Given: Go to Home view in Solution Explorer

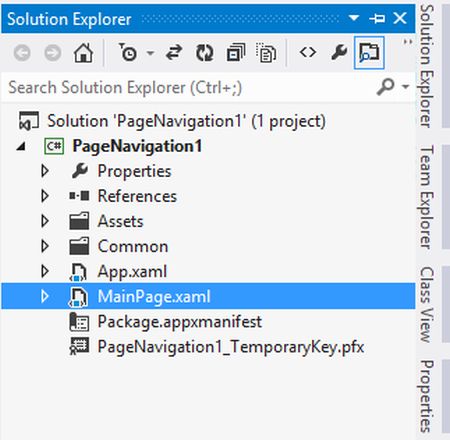Looking at the screenshot, I should (83, 53).
